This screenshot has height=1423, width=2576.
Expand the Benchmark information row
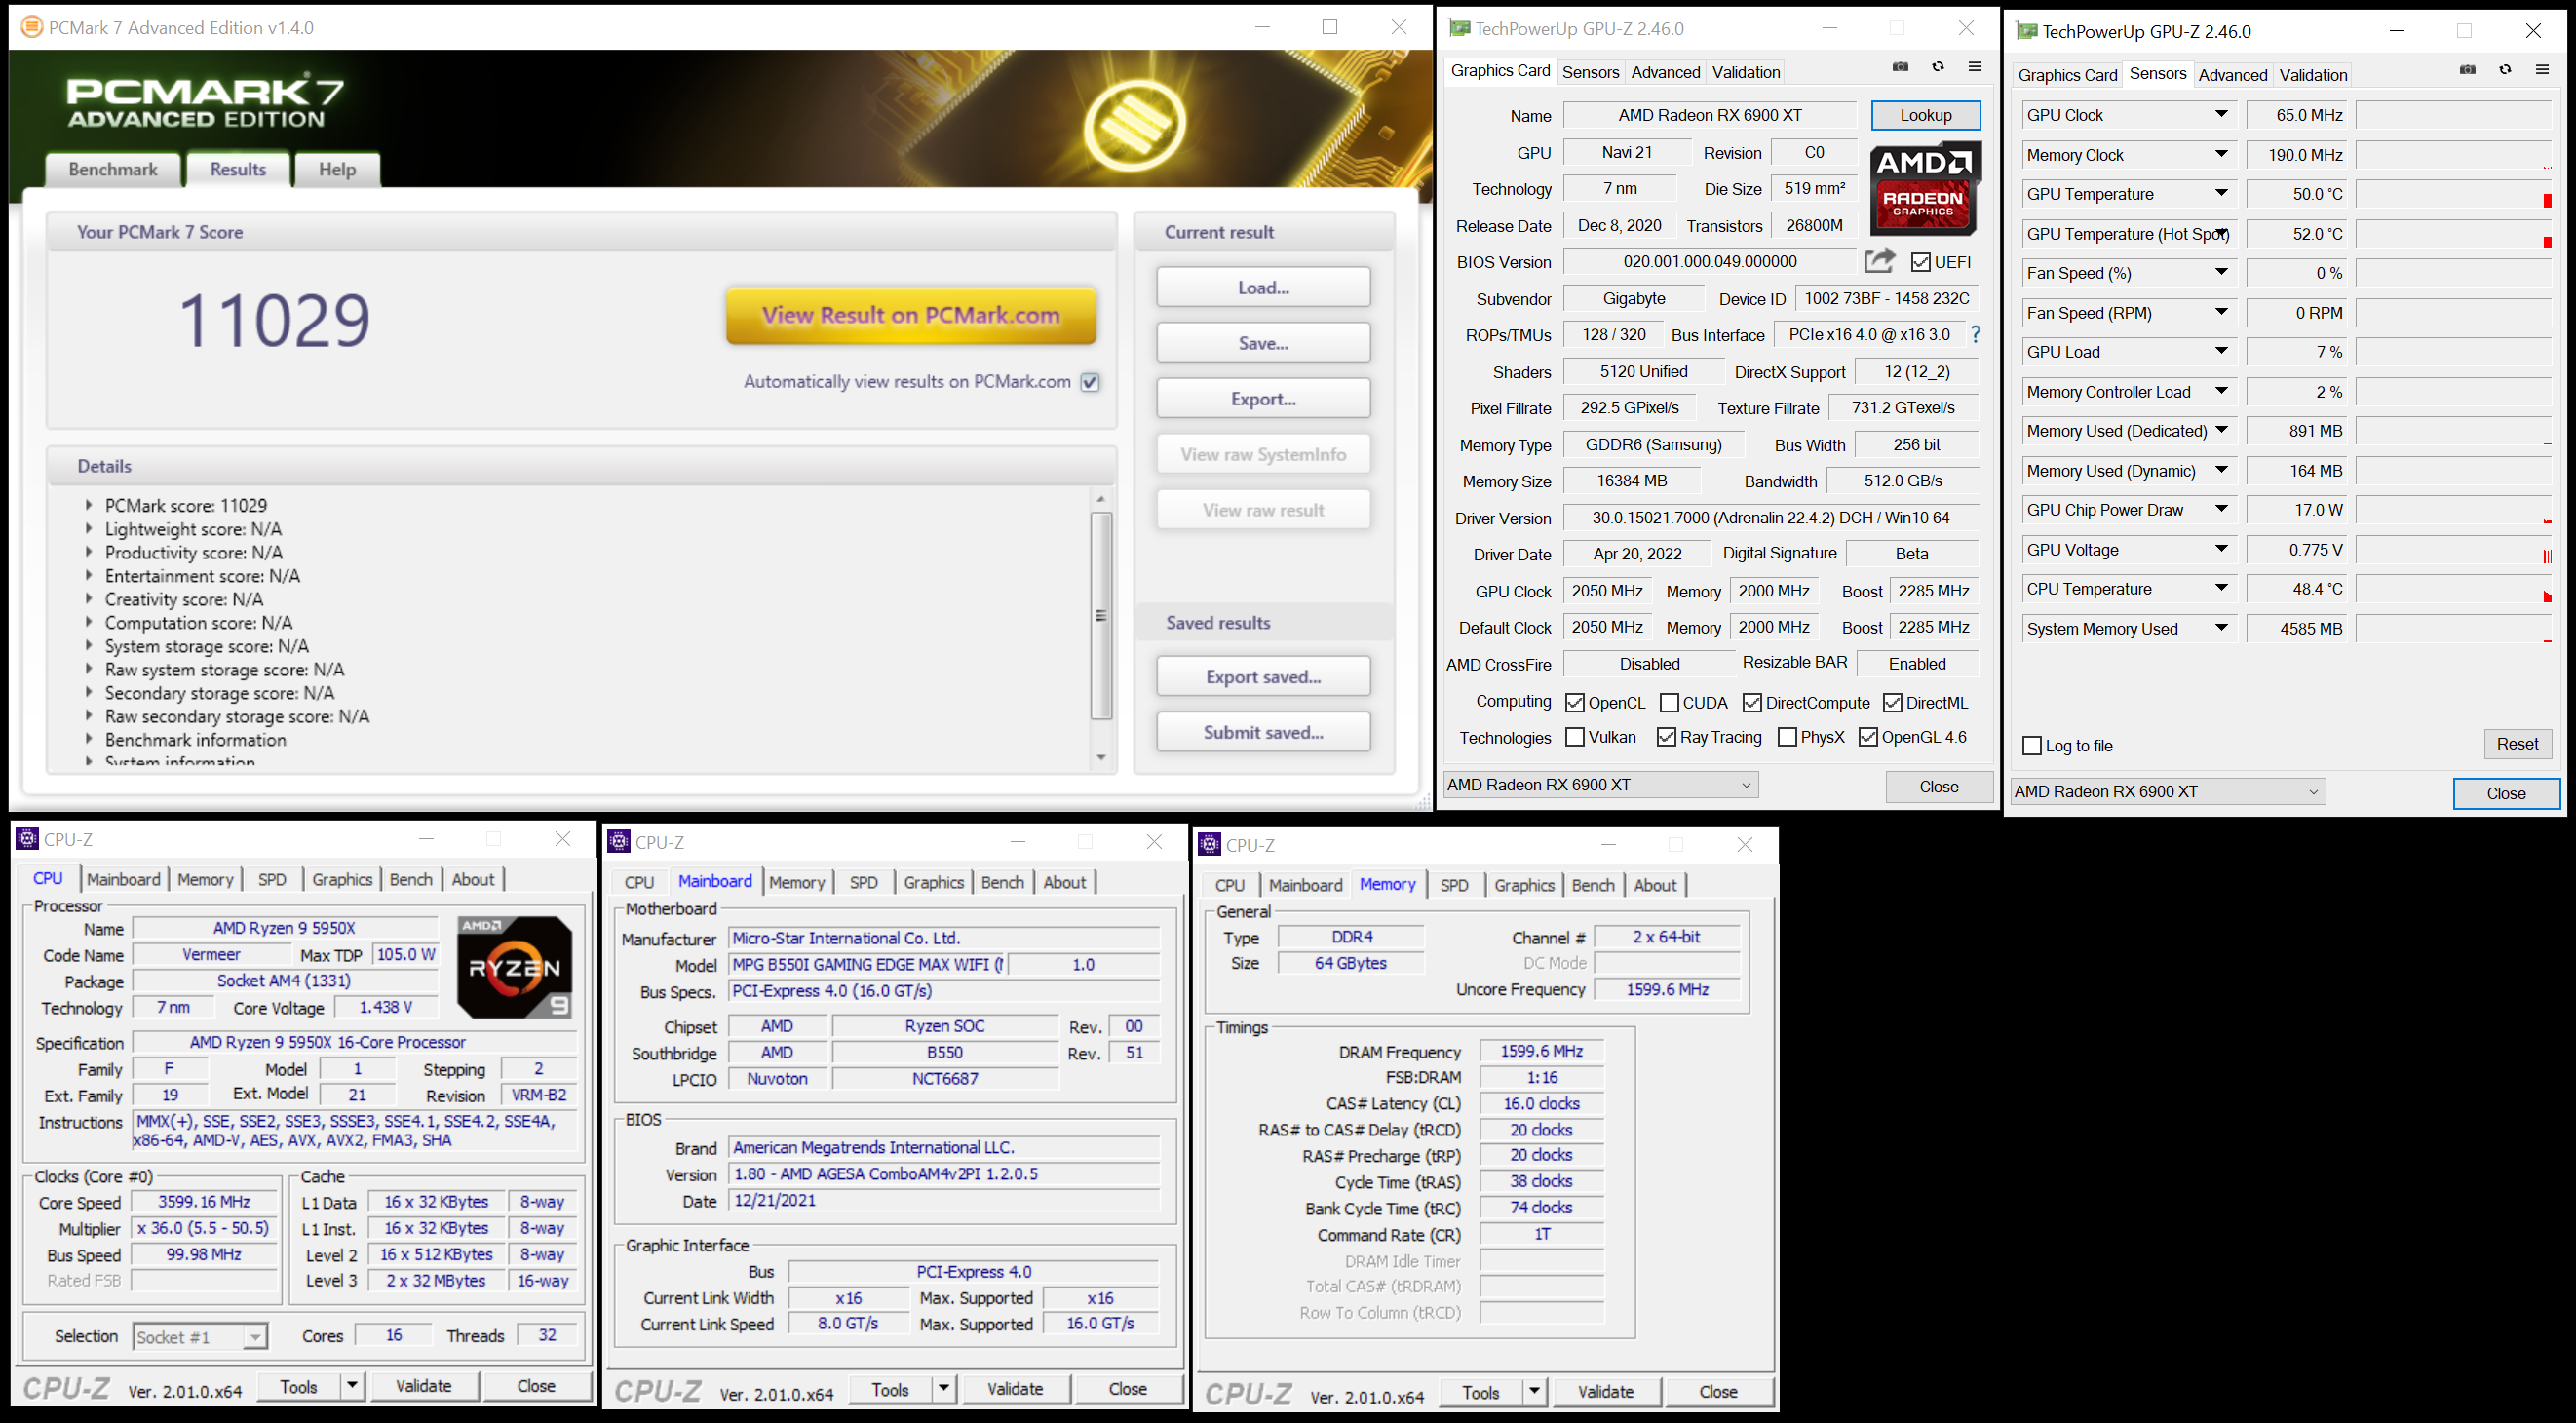(89, 739)
